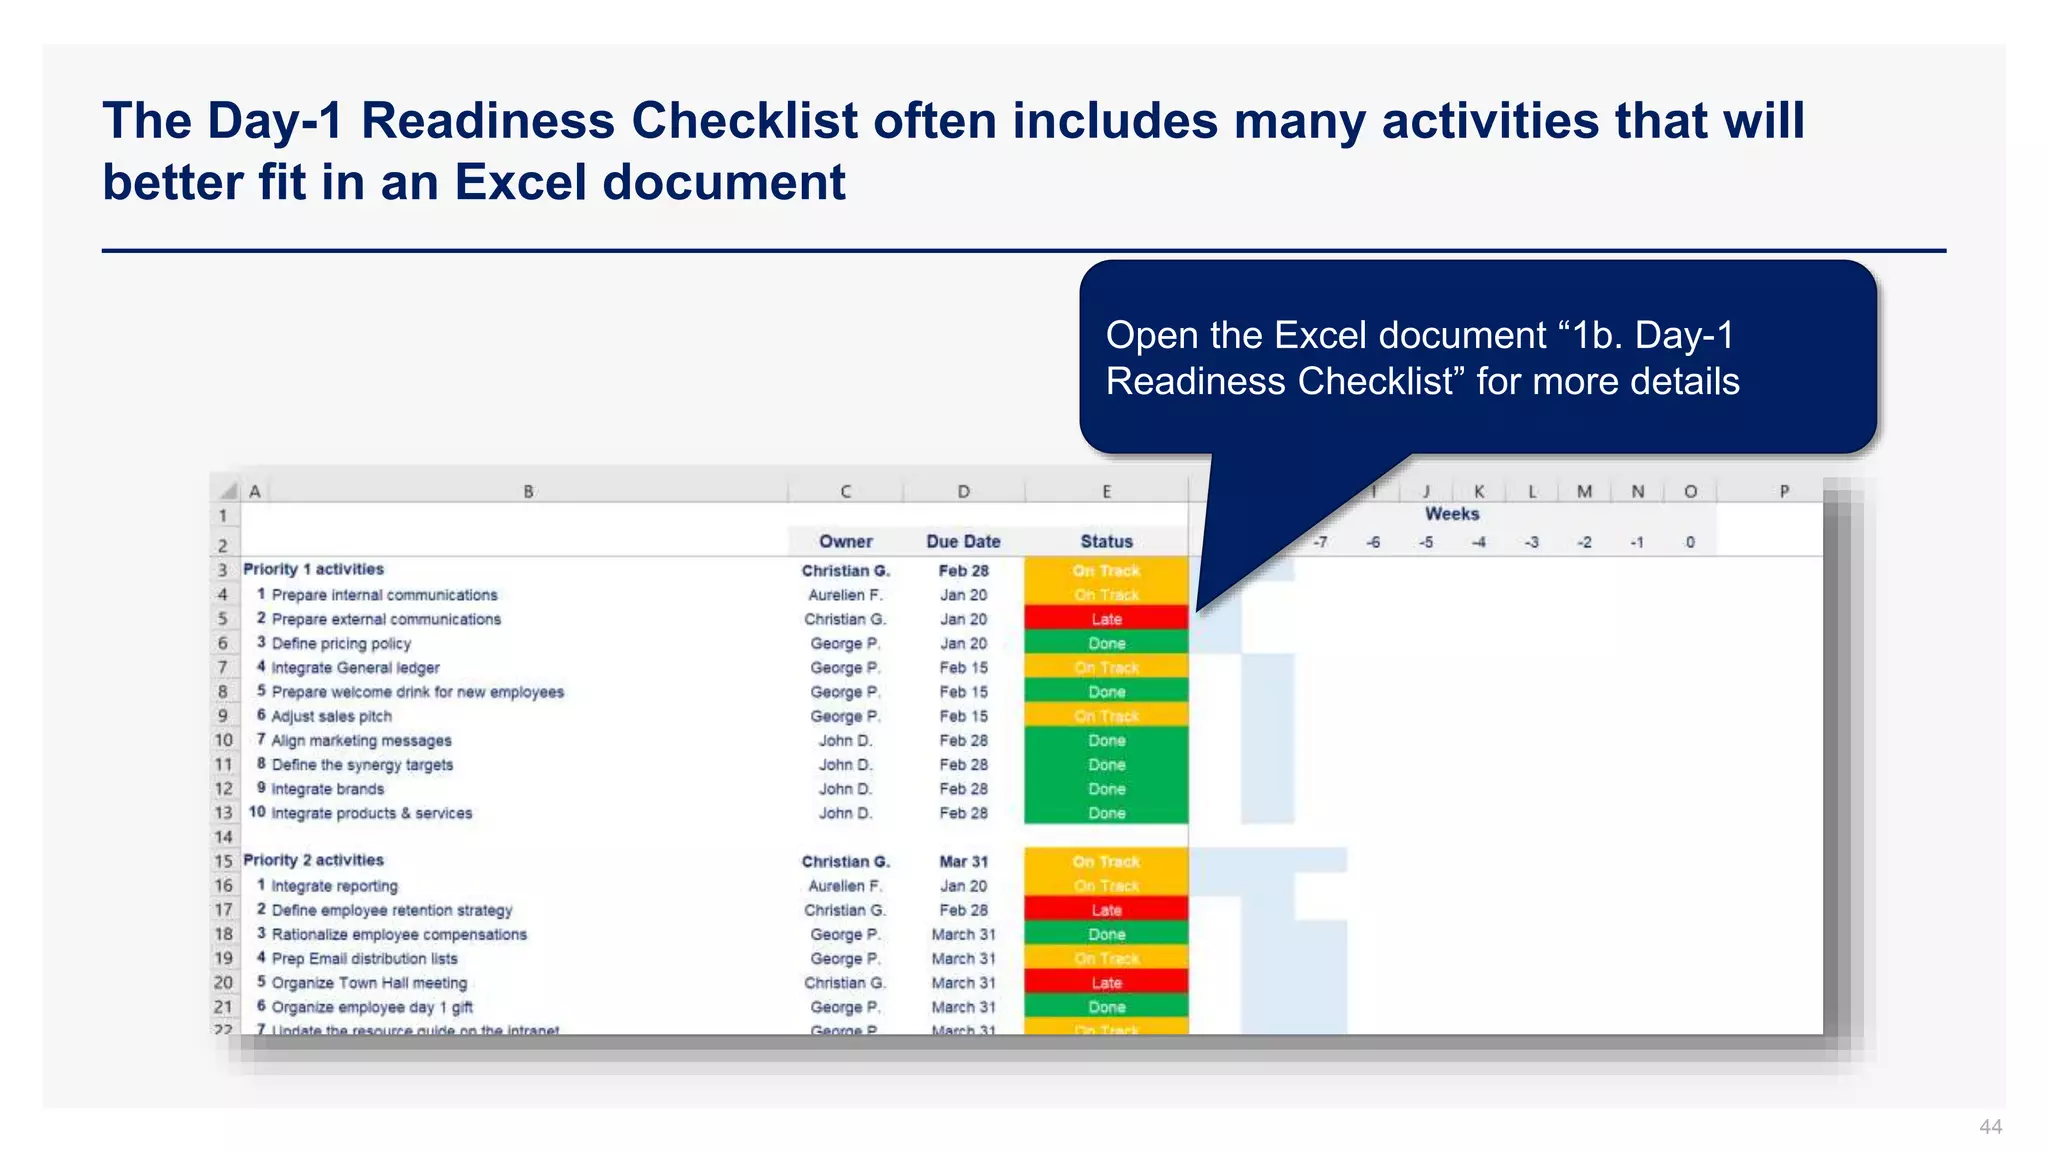
Task: Select column P header
Action: coord(1784,491)
